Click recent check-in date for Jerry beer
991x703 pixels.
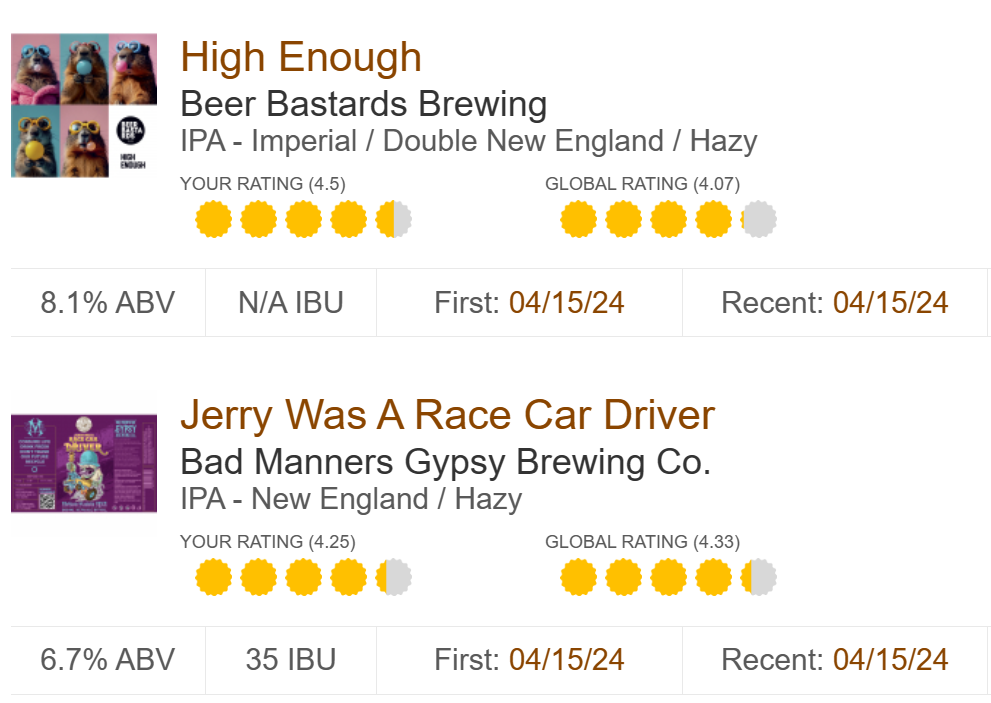[x=890, y=660]
